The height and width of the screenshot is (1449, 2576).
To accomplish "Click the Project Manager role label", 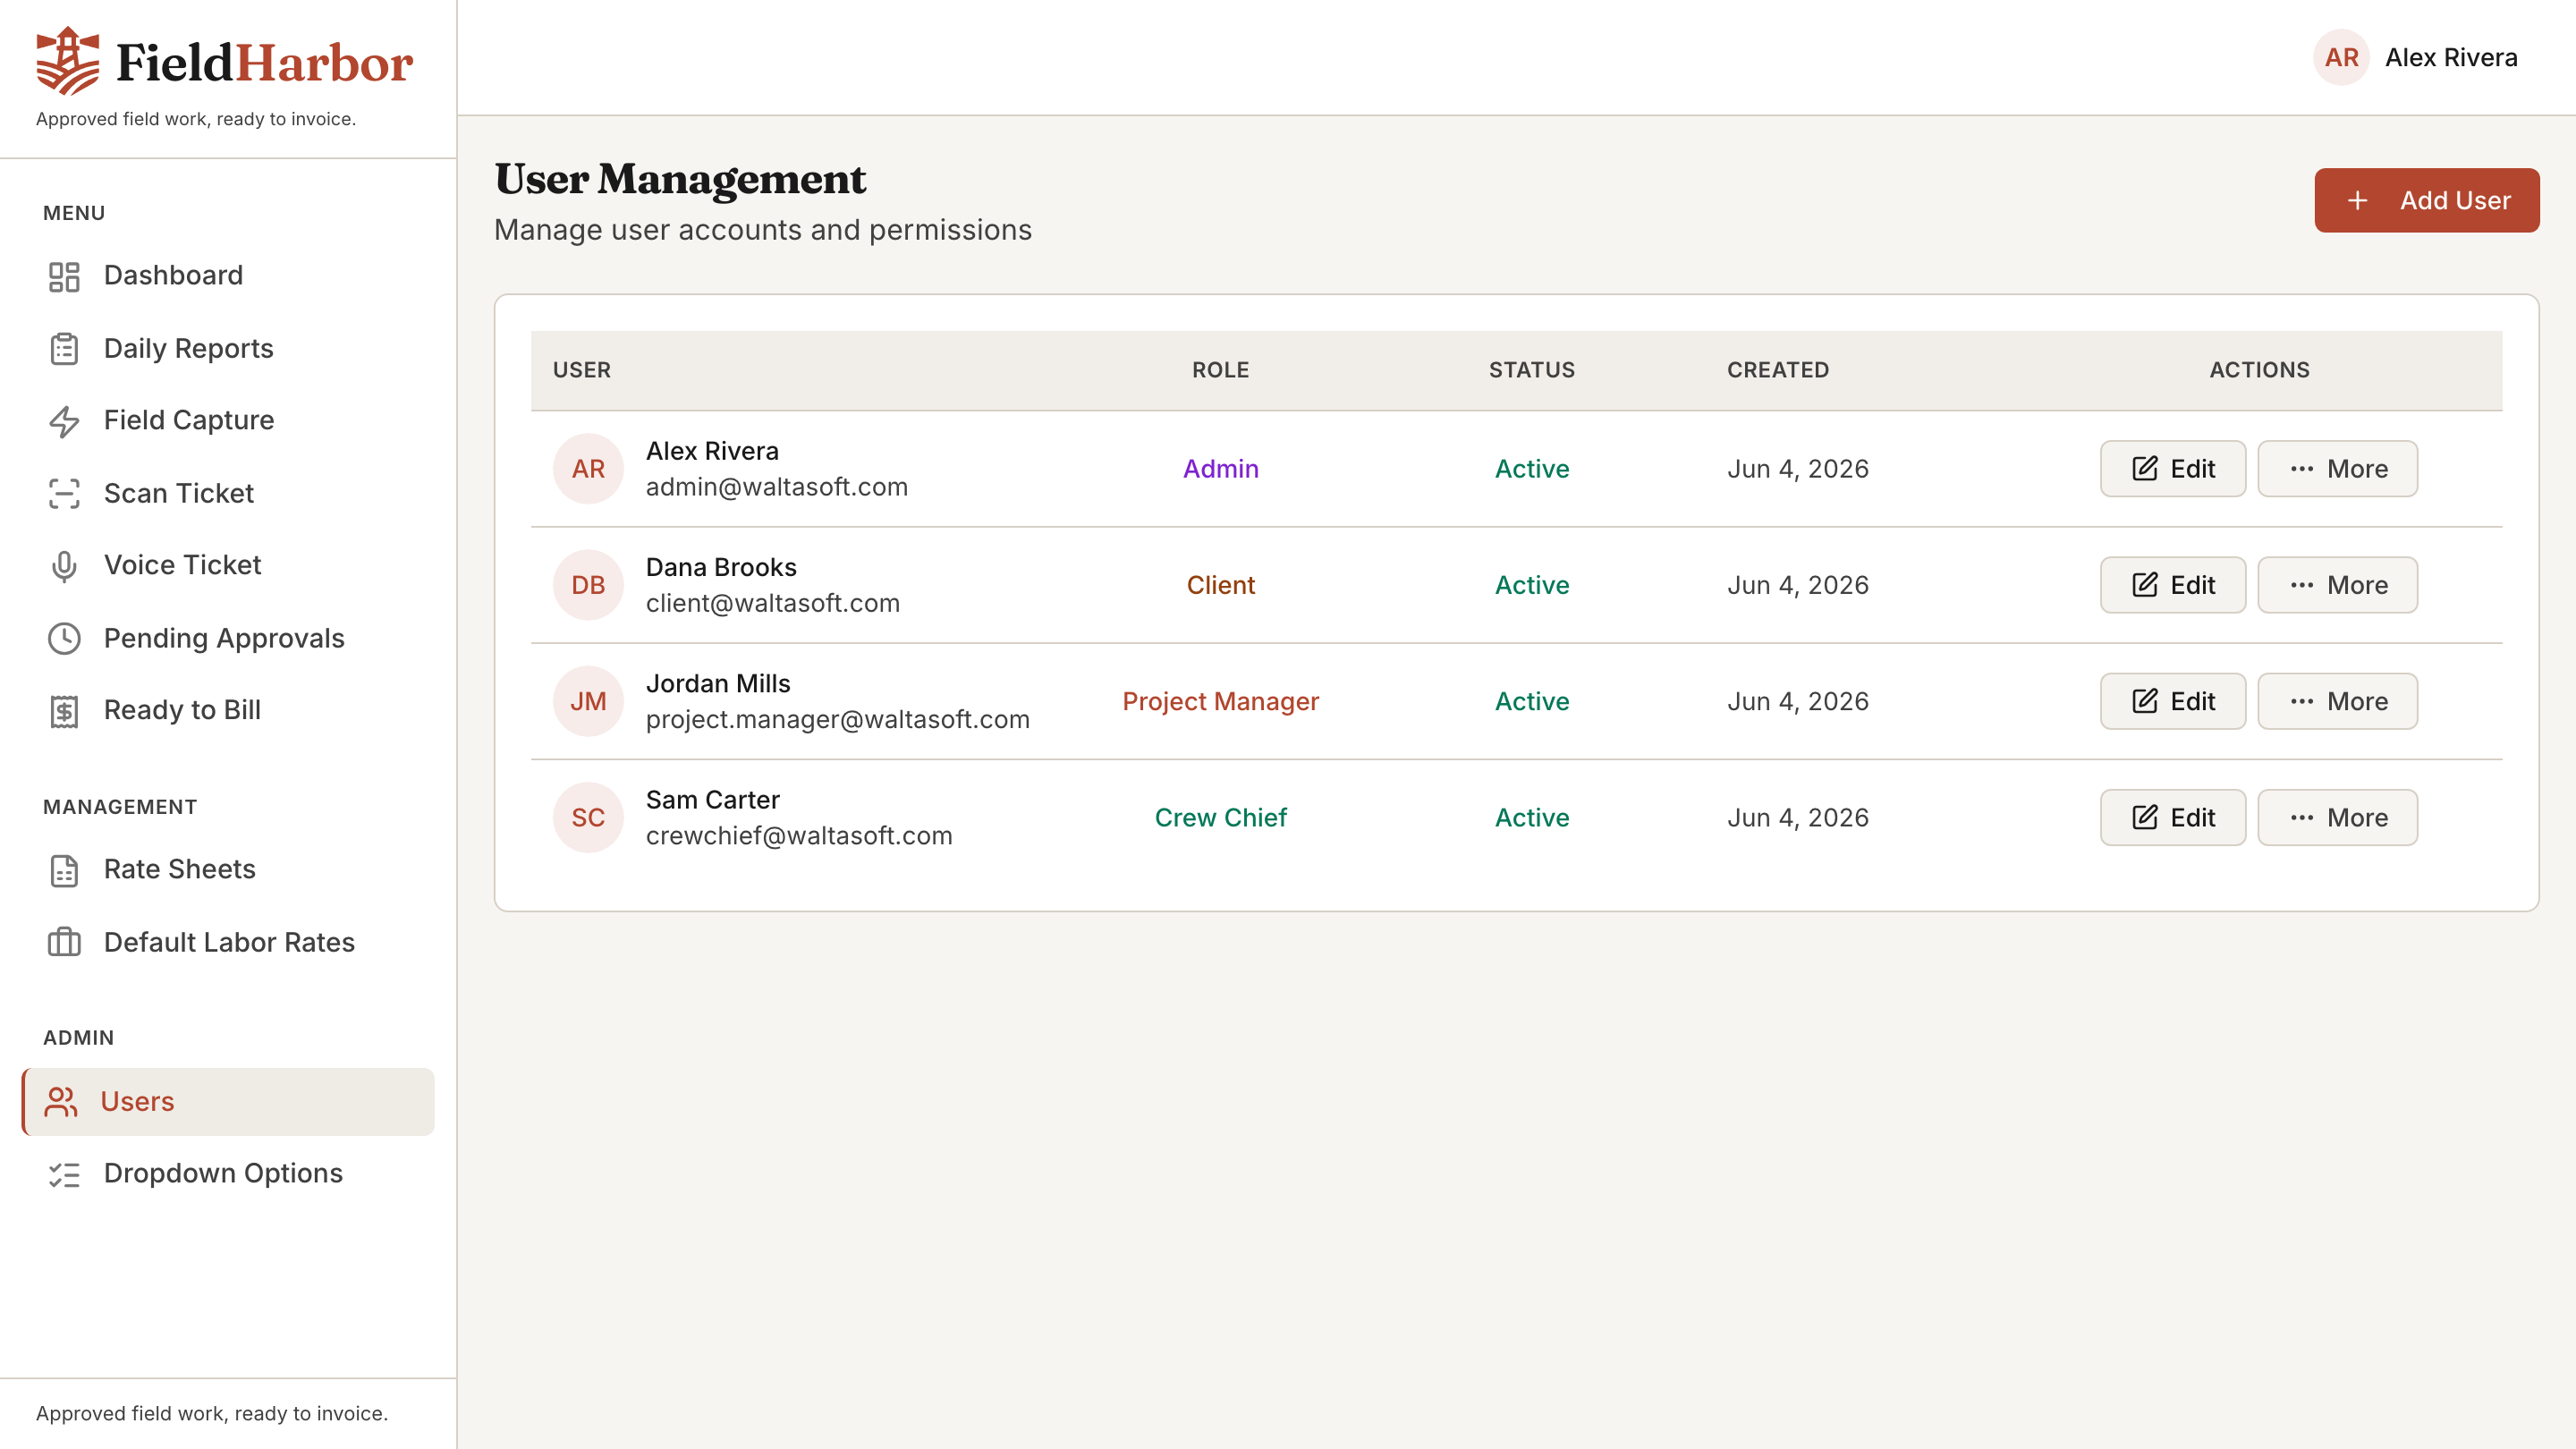I will pyautogui.click(x=1220, y=701).
